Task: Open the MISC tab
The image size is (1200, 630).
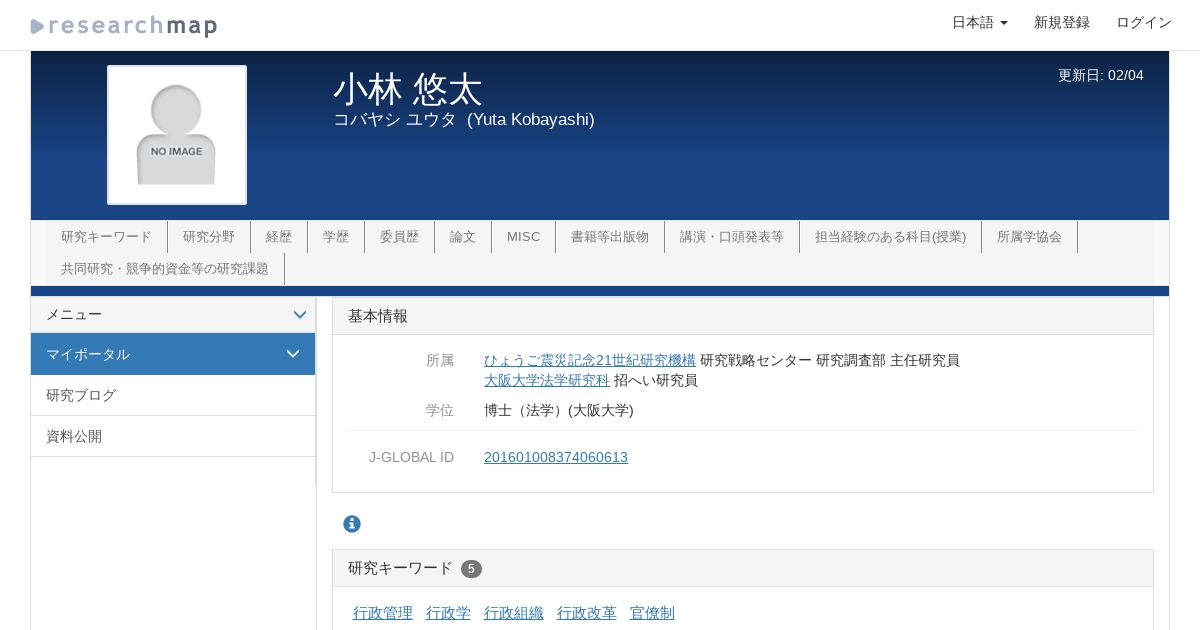Action: coord(523,237)
